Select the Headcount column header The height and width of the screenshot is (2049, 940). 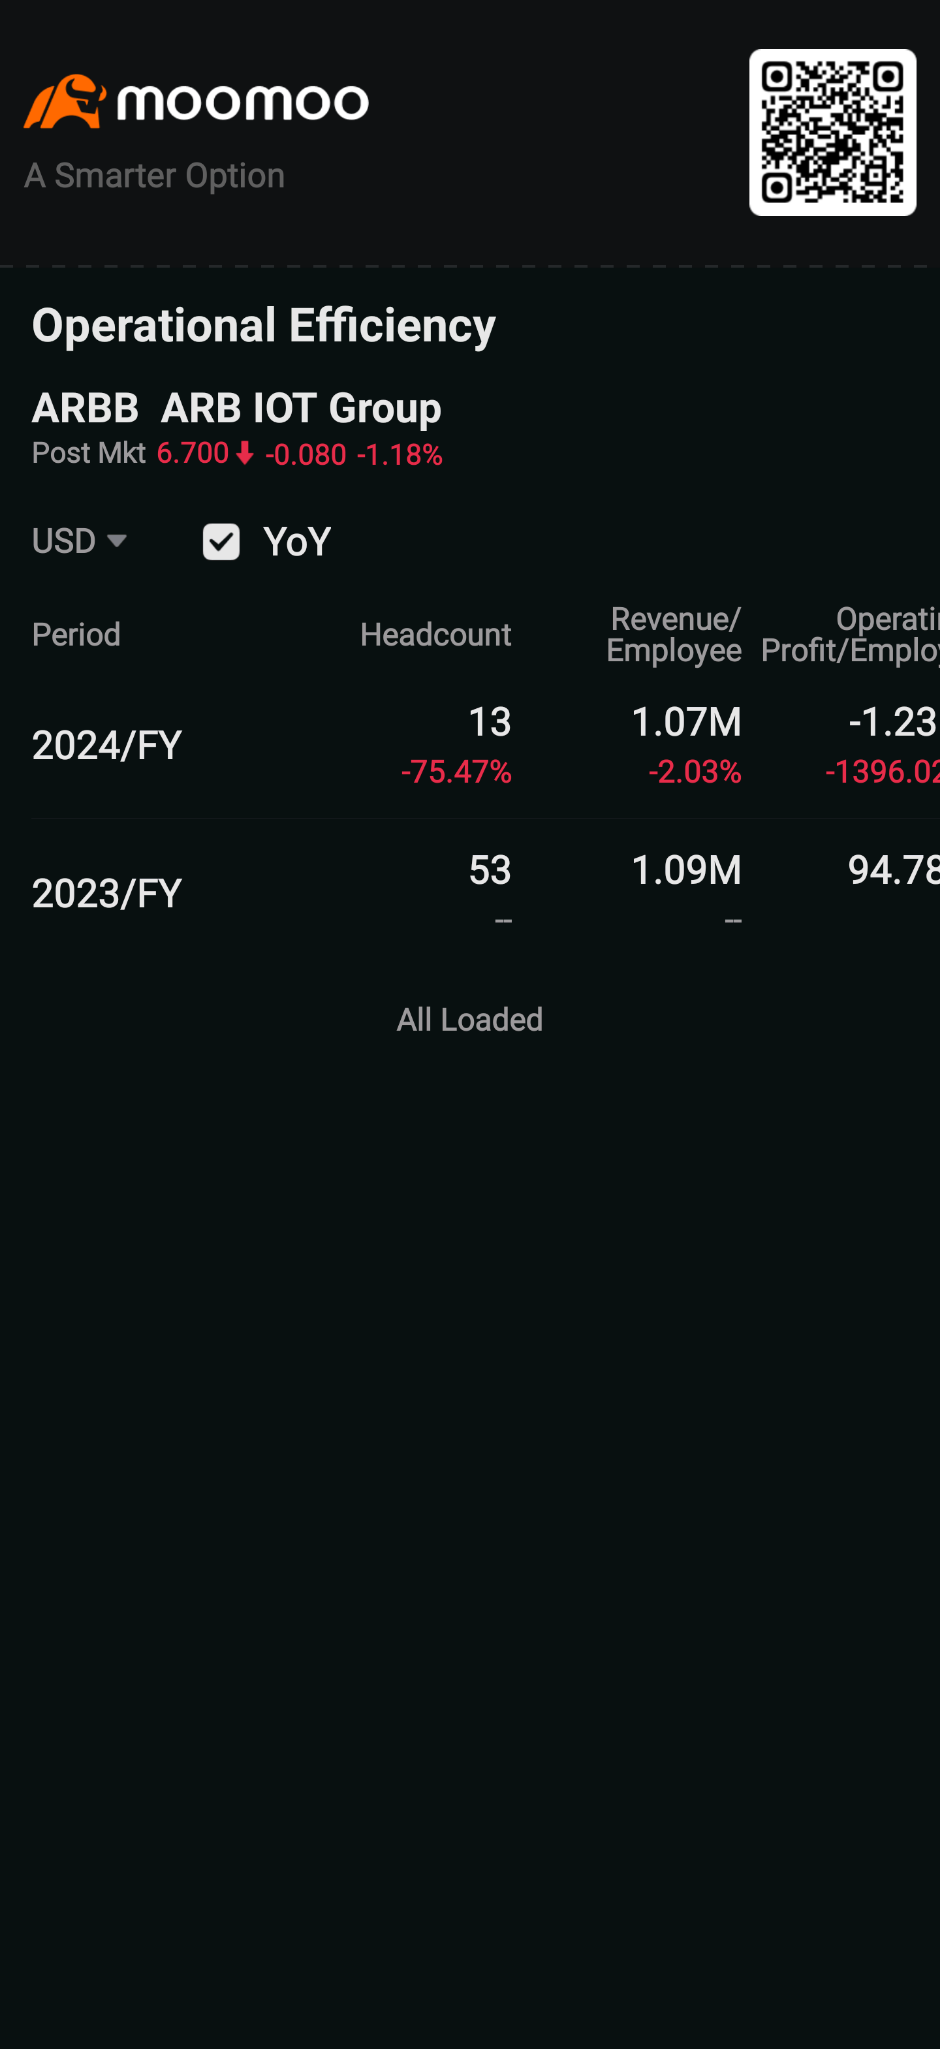tap(436, 634)
